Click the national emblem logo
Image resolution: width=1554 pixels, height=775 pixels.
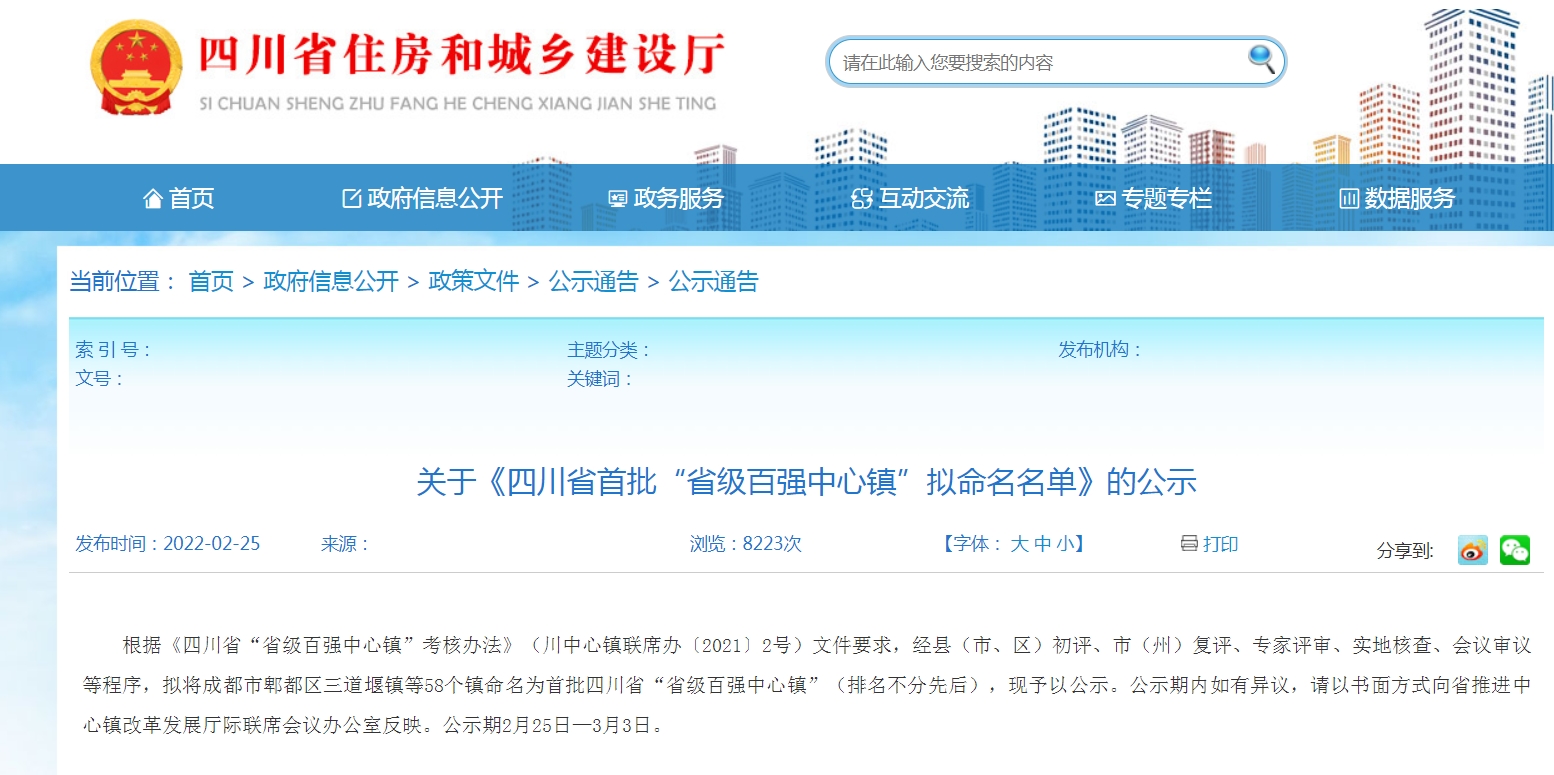(x=137, y=68)
